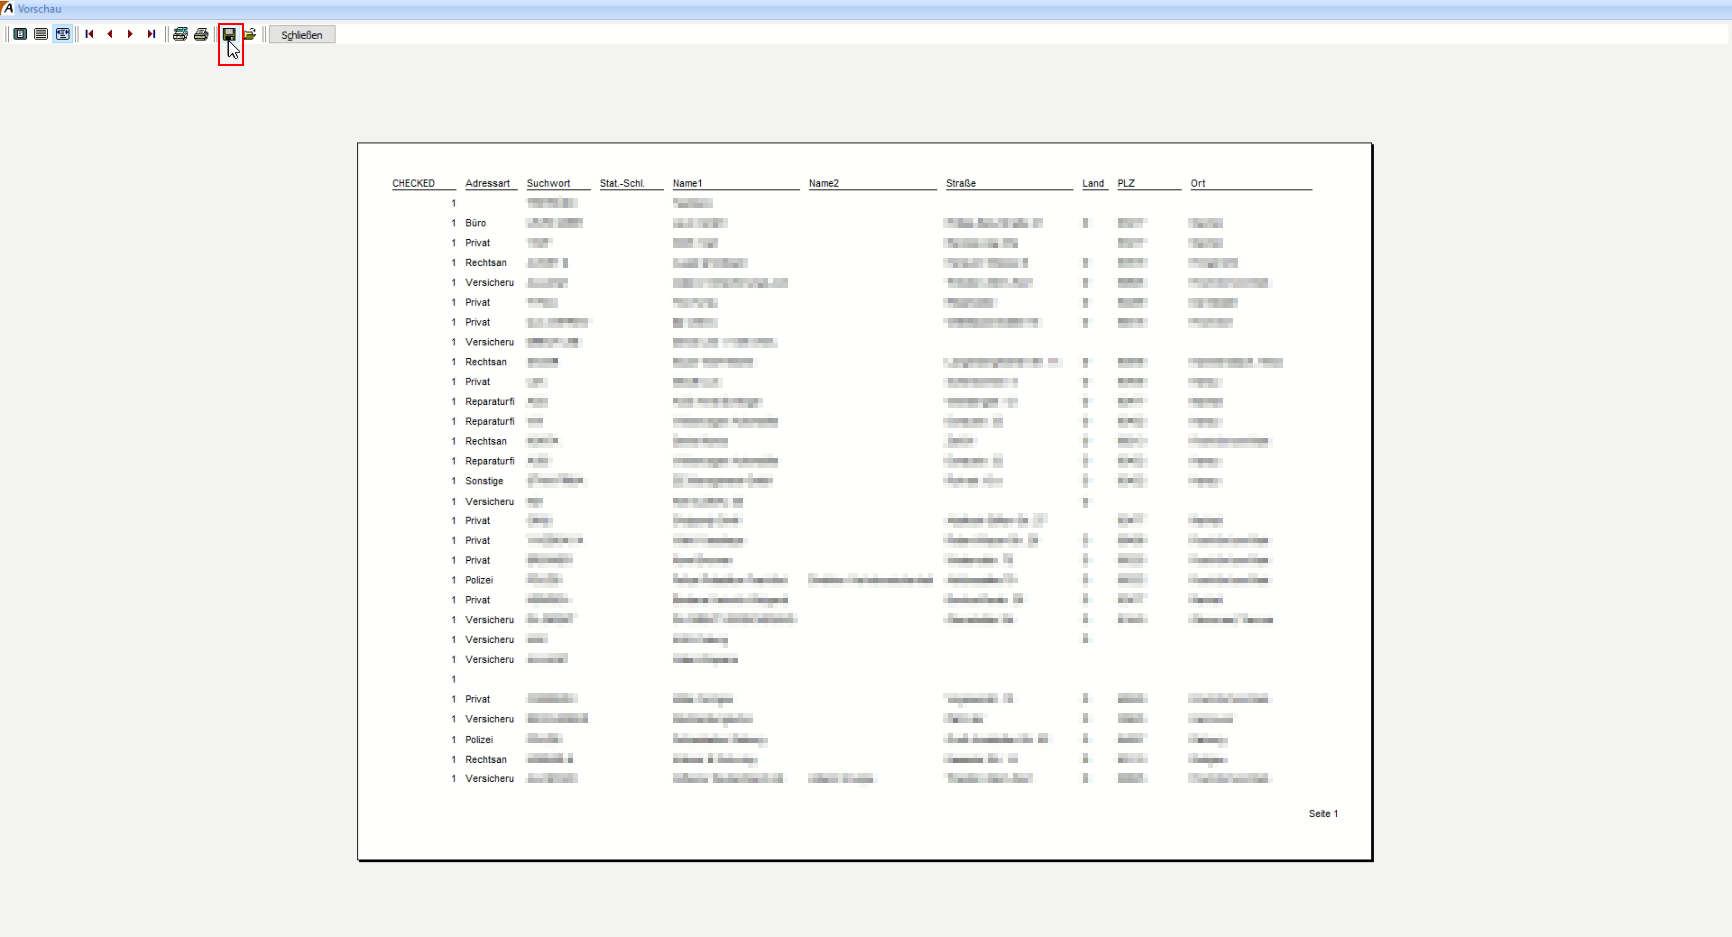The image size is (1732, 937).
Task: Click the Sonstige Adressart entry
Action: [x=484, y=481]
